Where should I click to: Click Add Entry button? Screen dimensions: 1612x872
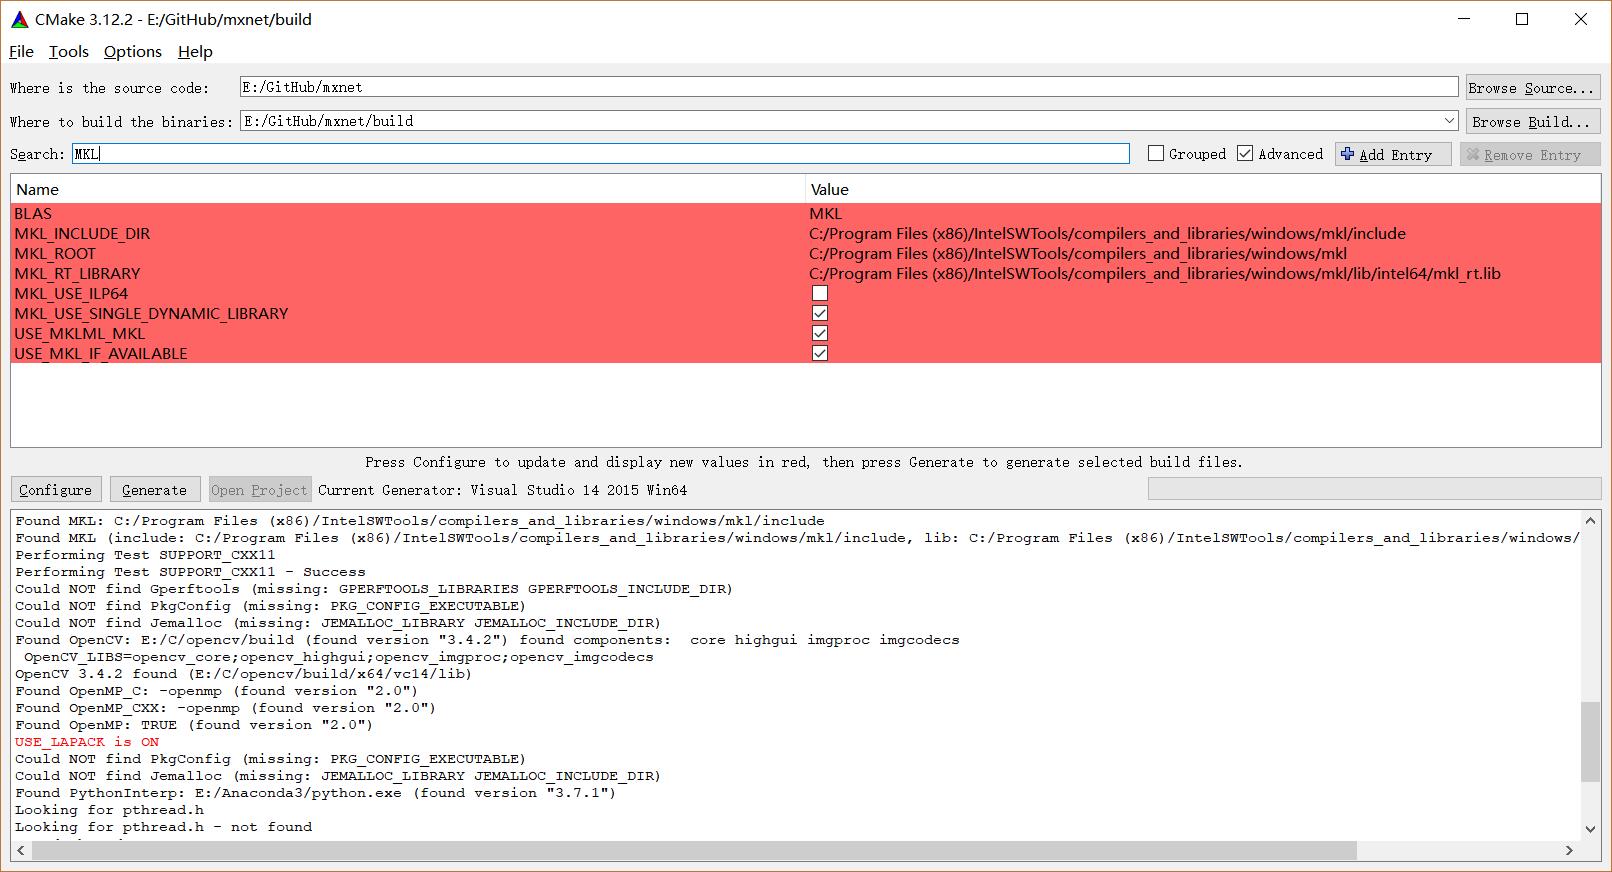1393,154
